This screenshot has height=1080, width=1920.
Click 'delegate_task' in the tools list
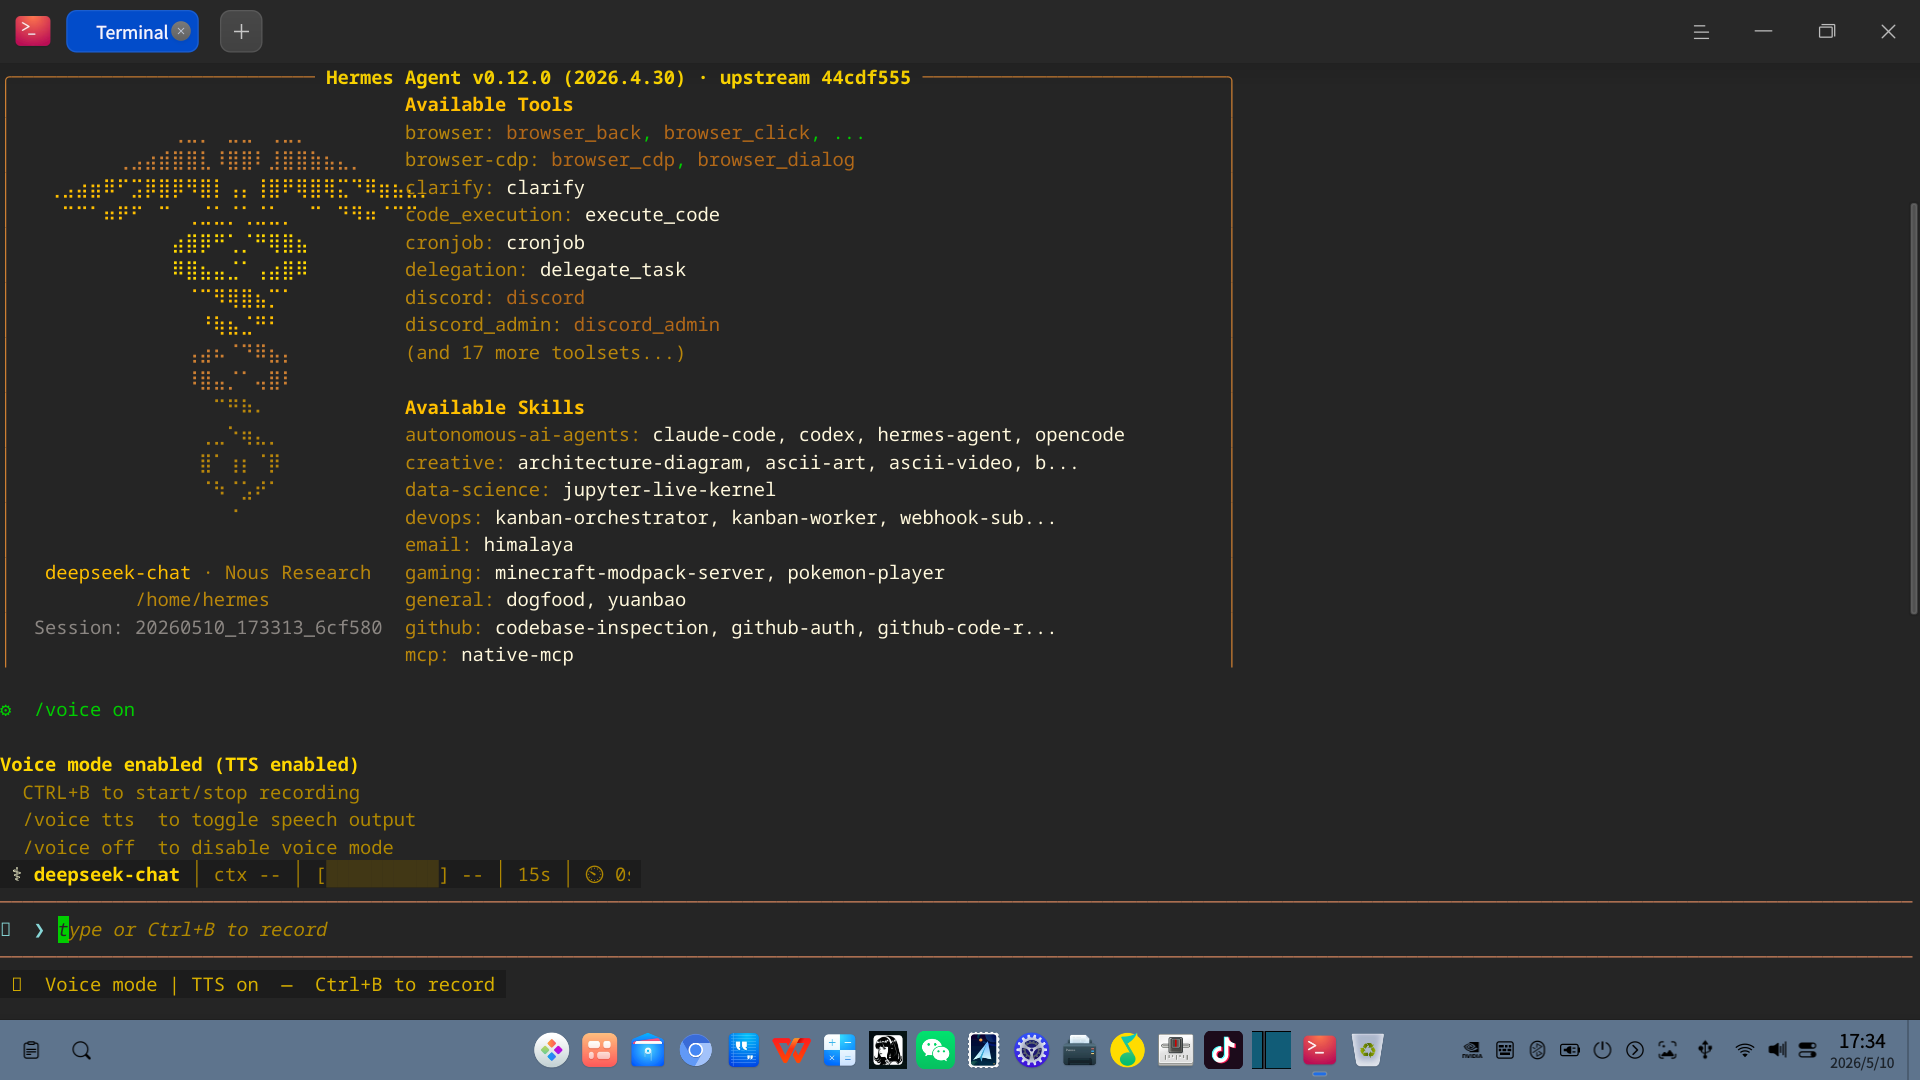coord(613,270)
